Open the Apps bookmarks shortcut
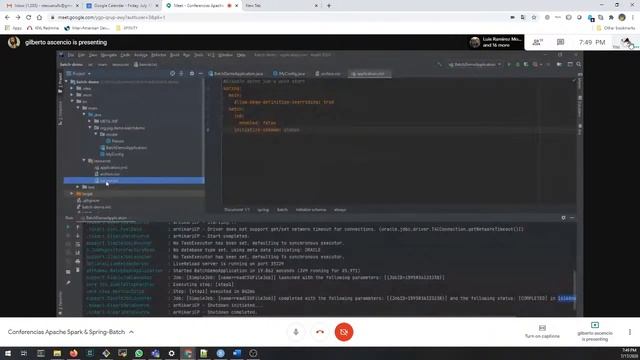 tap(13, 28)
